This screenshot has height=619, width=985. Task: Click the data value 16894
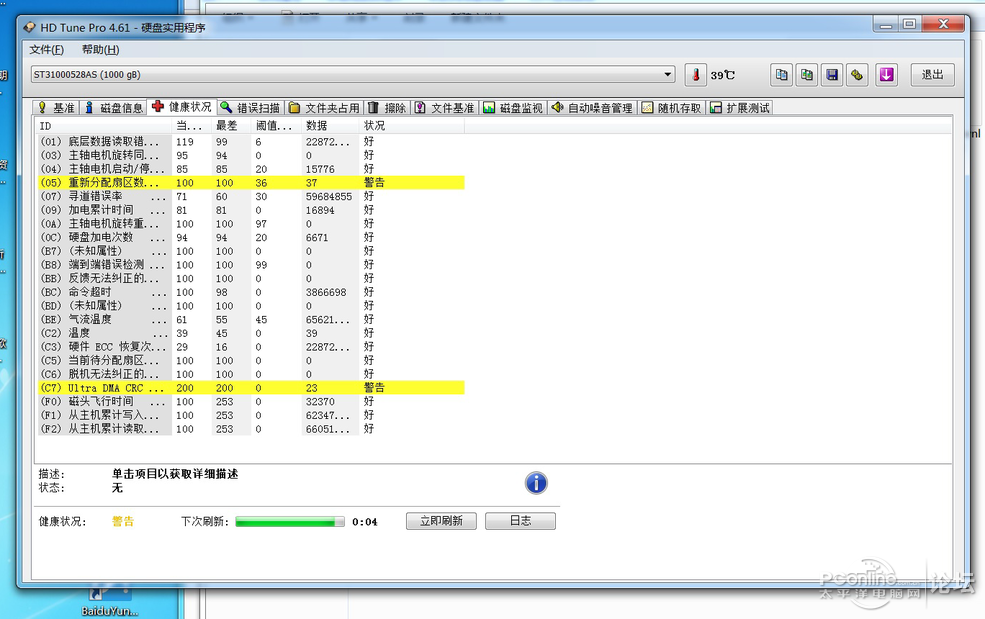pyautogui.click(x=320, y=210)
